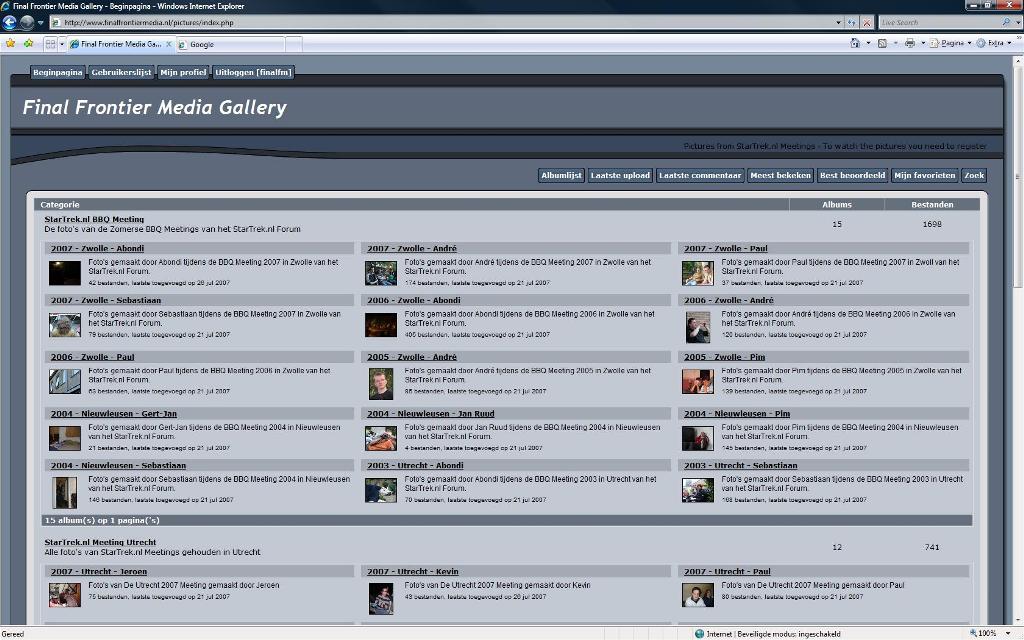Open a new blank tab
This screenshot has width=1024, height=640.
(294, 44)
